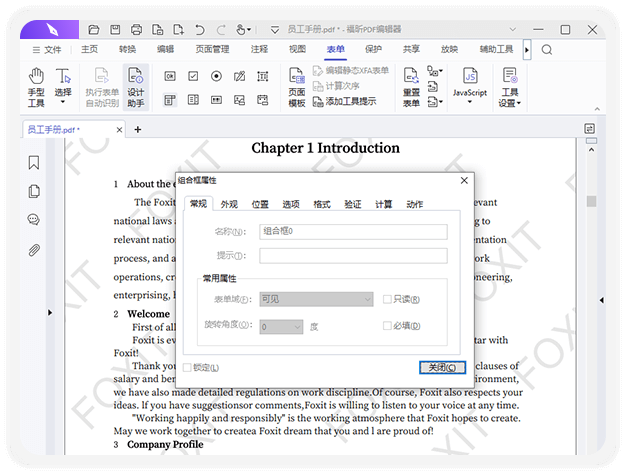Add a check box form field

[x=193, y=76]
